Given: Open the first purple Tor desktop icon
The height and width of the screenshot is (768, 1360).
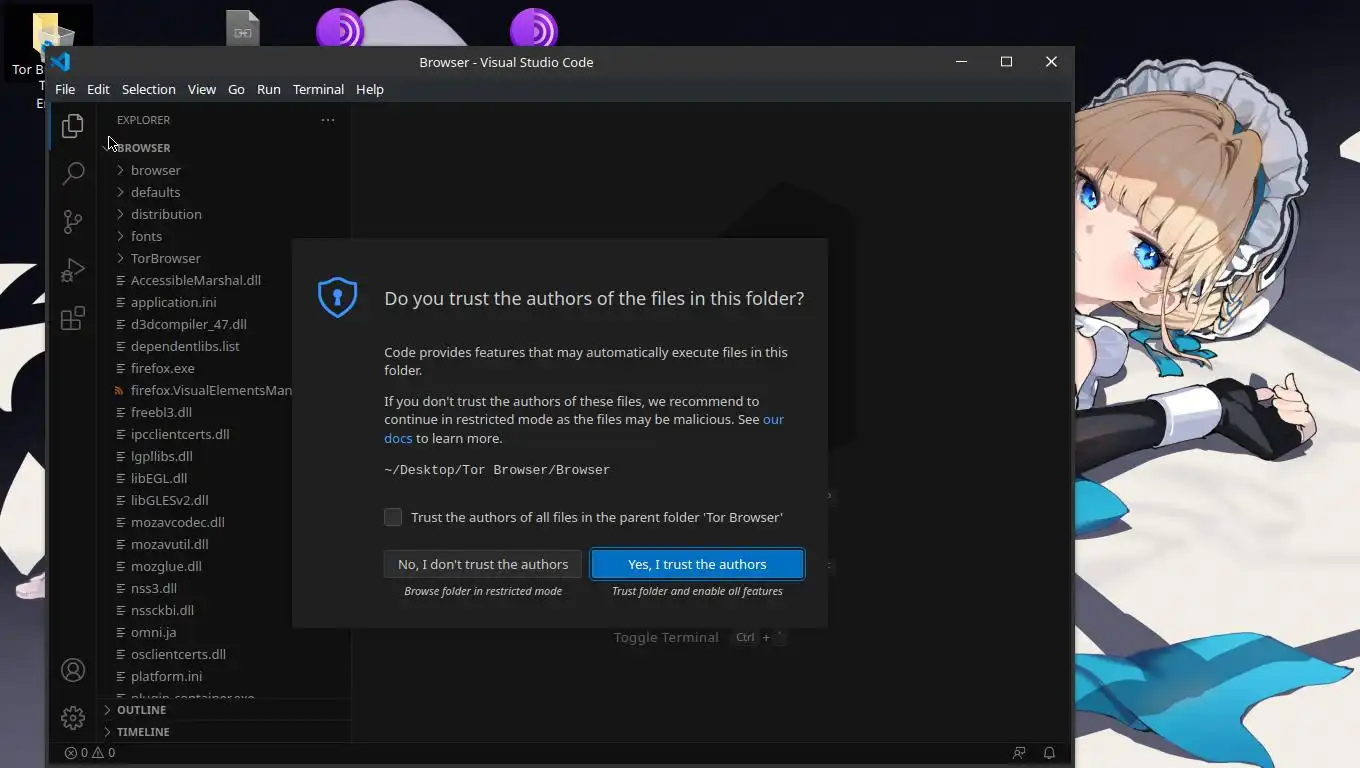Looking at the screenshot, I should (340, 28).
